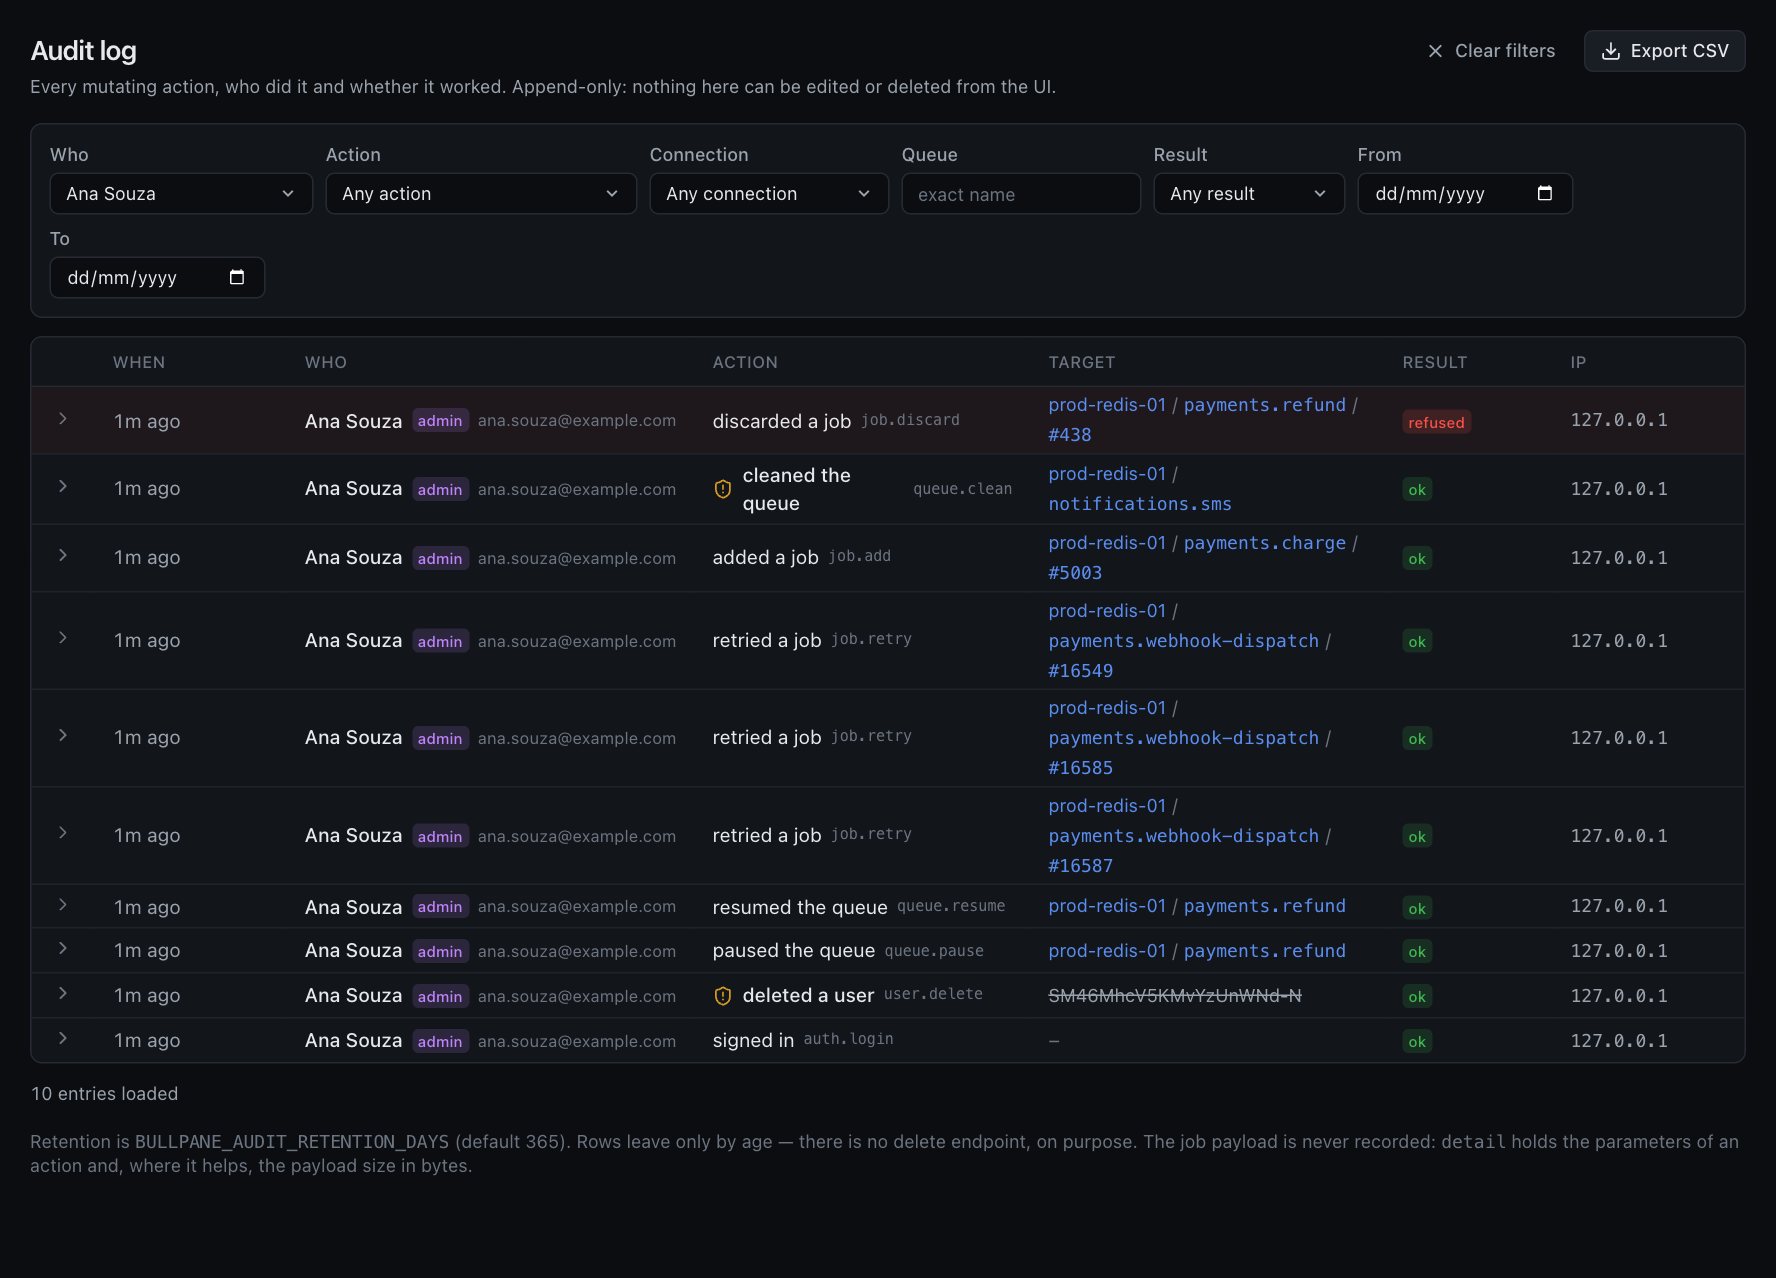Screen dimensions: 1776x1278
Task: Expand the discarded a job row
Action: [x=63, y=419]
